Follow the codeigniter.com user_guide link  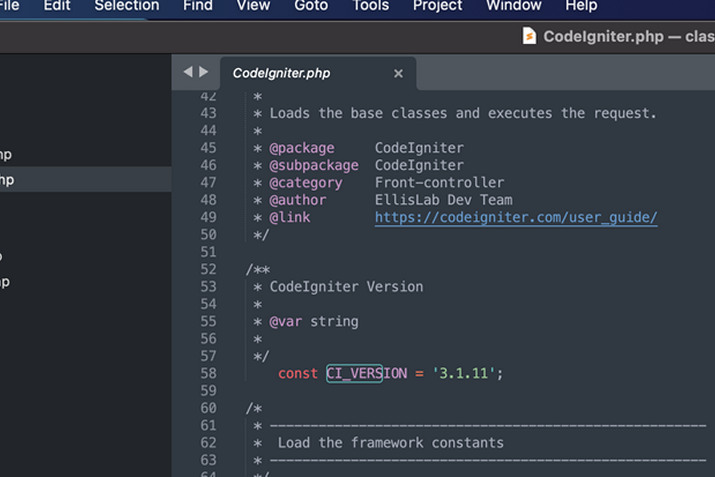[x=516, y=217]
